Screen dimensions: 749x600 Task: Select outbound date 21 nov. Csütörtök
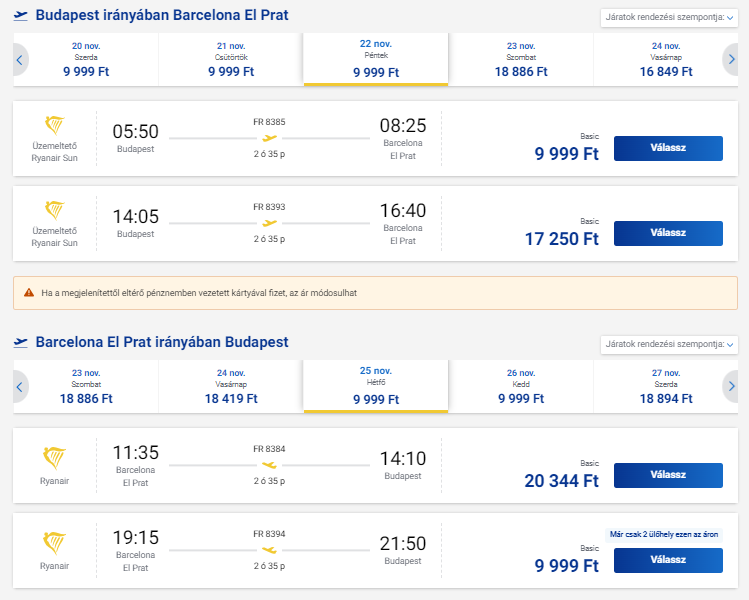(231, 60)
